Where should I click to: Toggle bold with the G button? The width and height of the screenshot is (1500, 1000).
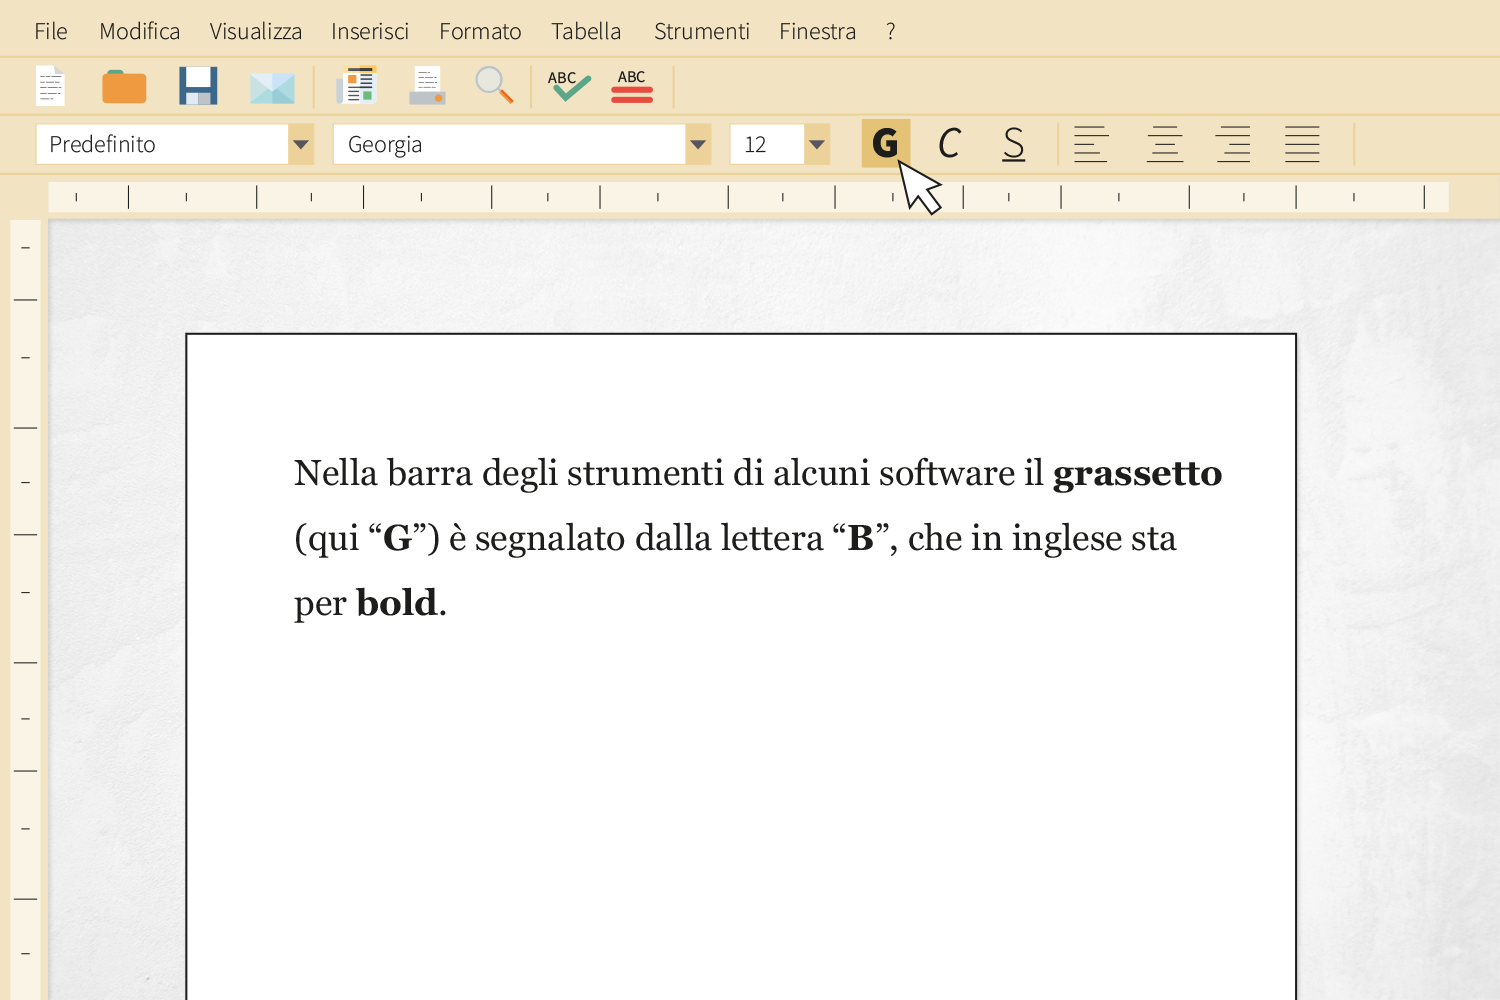tap(884, 144)
